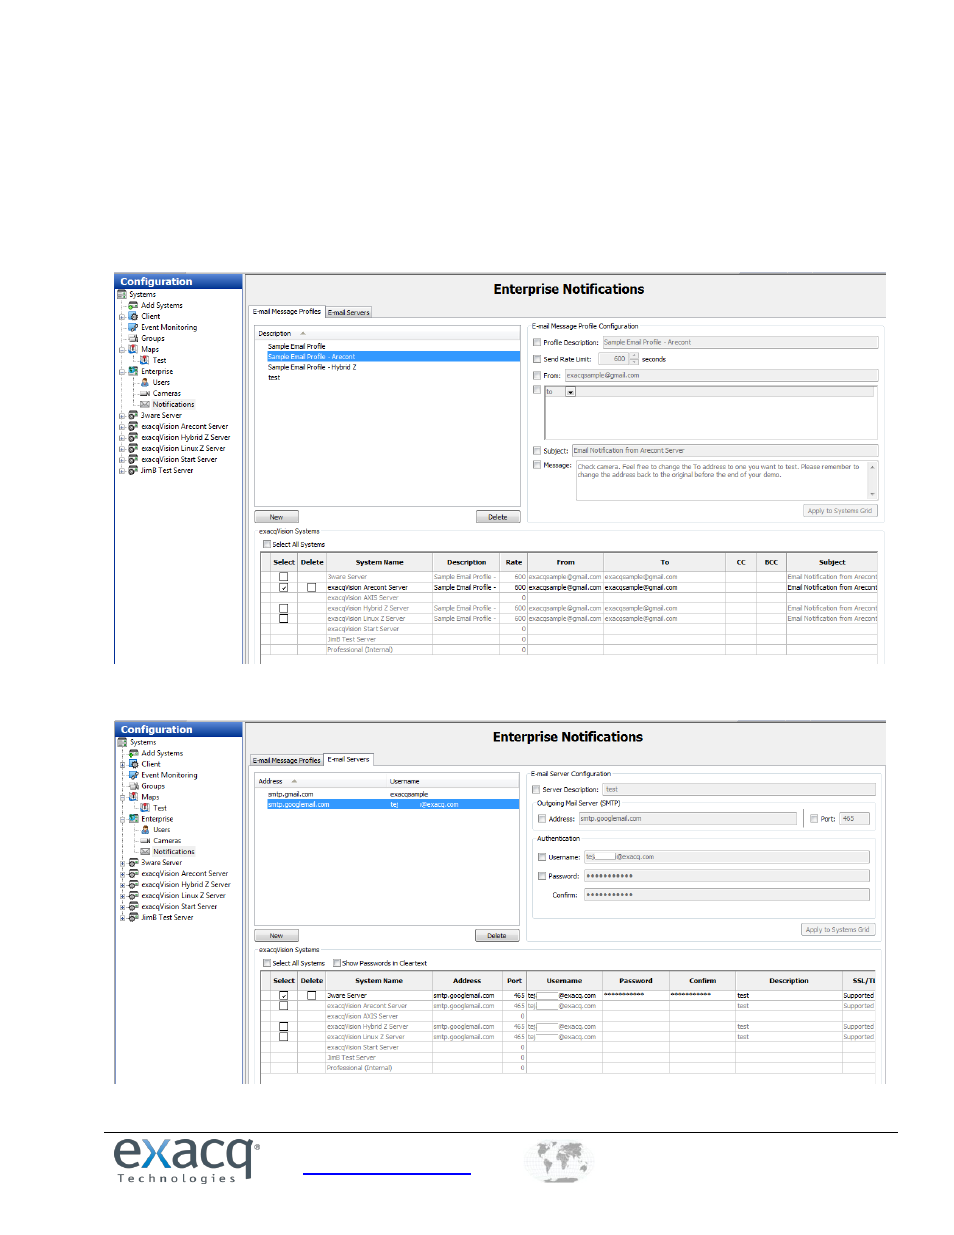Toggle the Message checkbox in profile configuration
Viewport: 954px width, 1235px height.
[537, 465]
